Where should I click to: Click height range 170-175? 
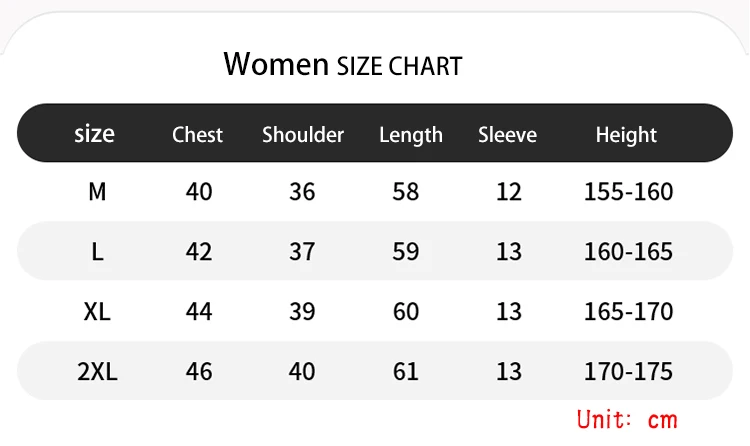(x=629, y=371)
